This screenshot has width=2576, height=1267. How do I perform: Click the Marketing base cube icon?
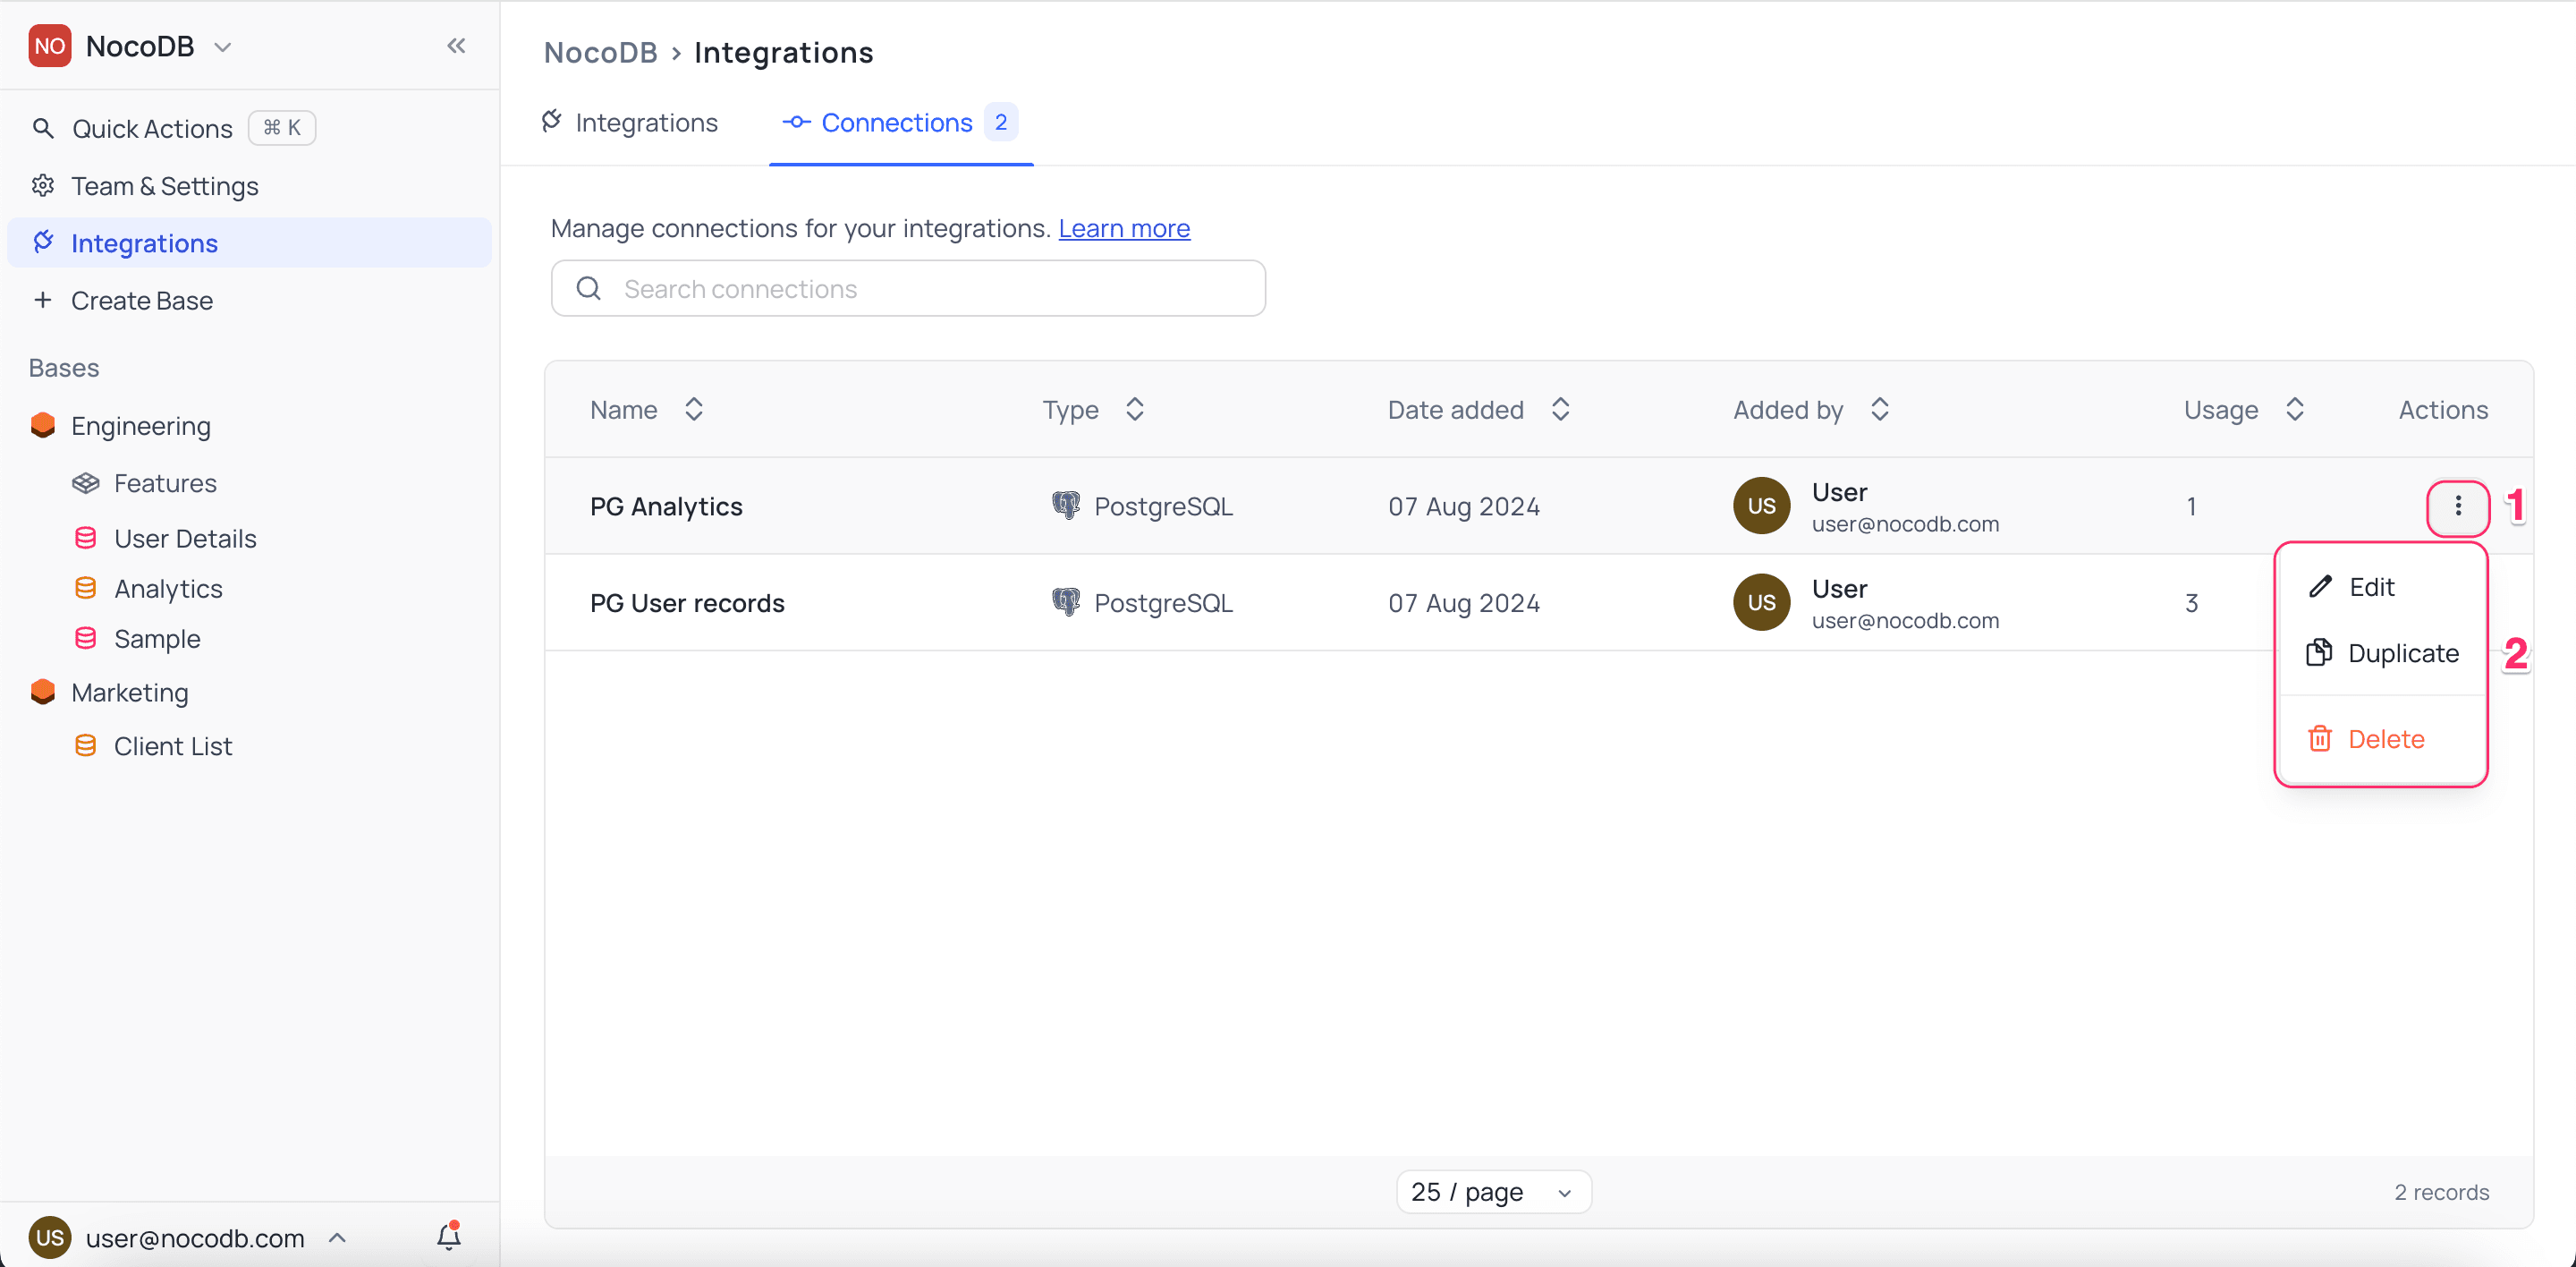43,692
